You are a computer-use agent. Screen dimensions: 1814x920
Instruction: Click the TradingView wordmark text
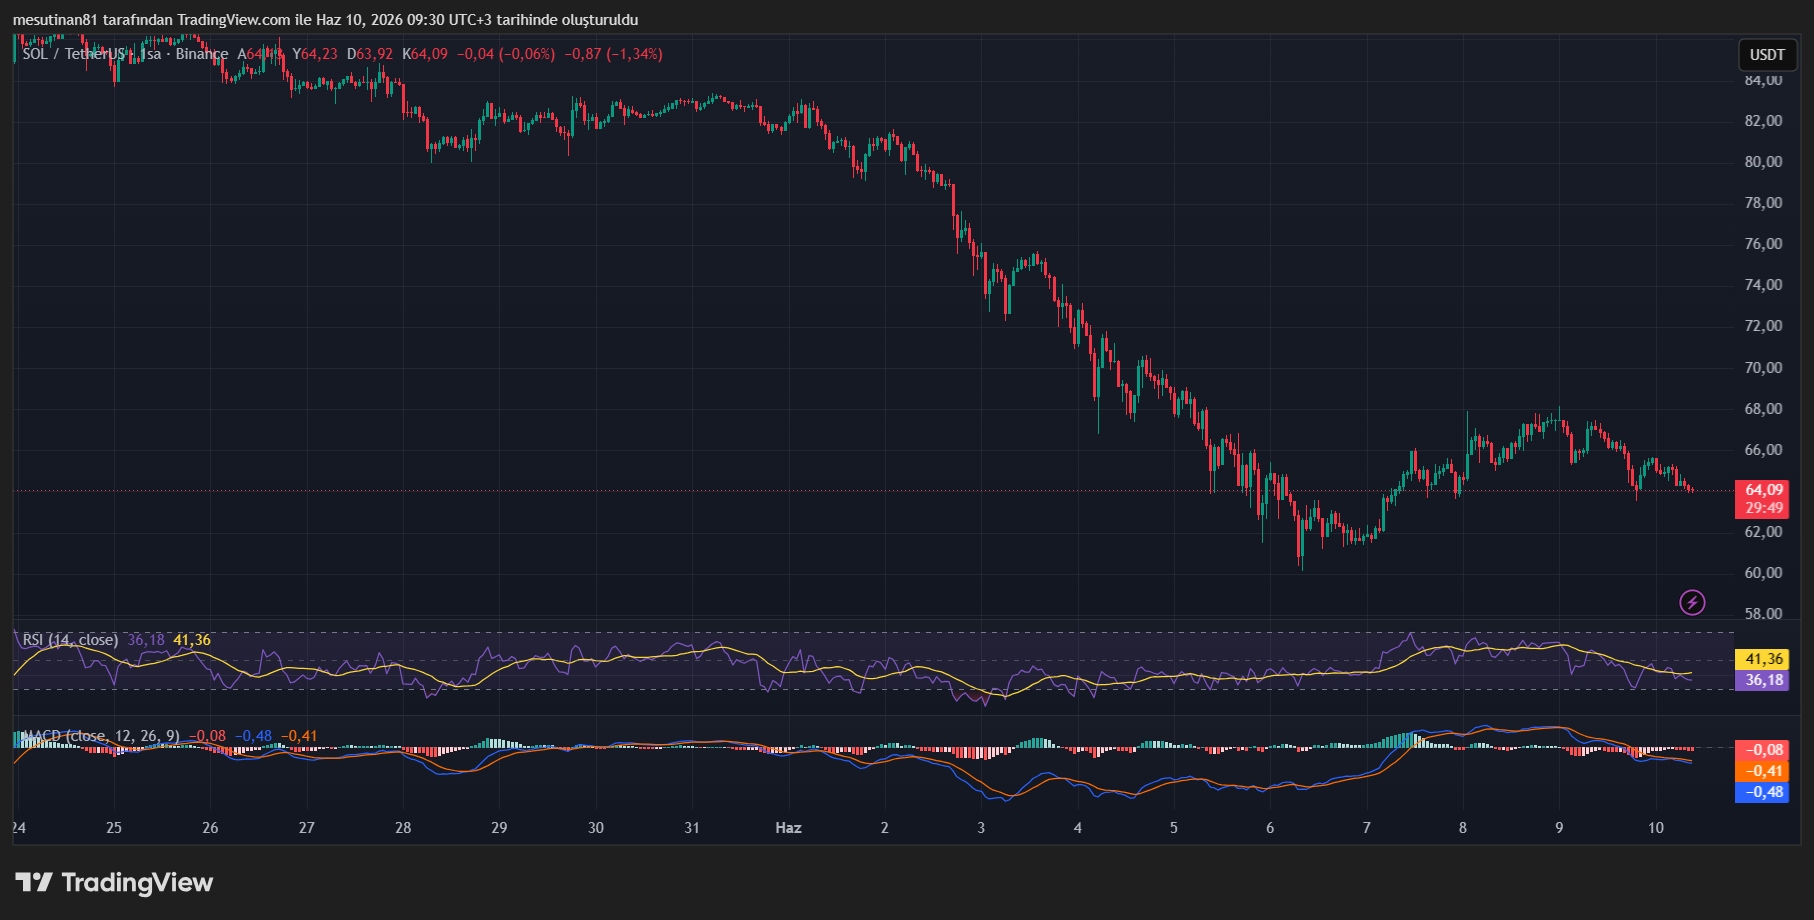[x=137, y=882]
